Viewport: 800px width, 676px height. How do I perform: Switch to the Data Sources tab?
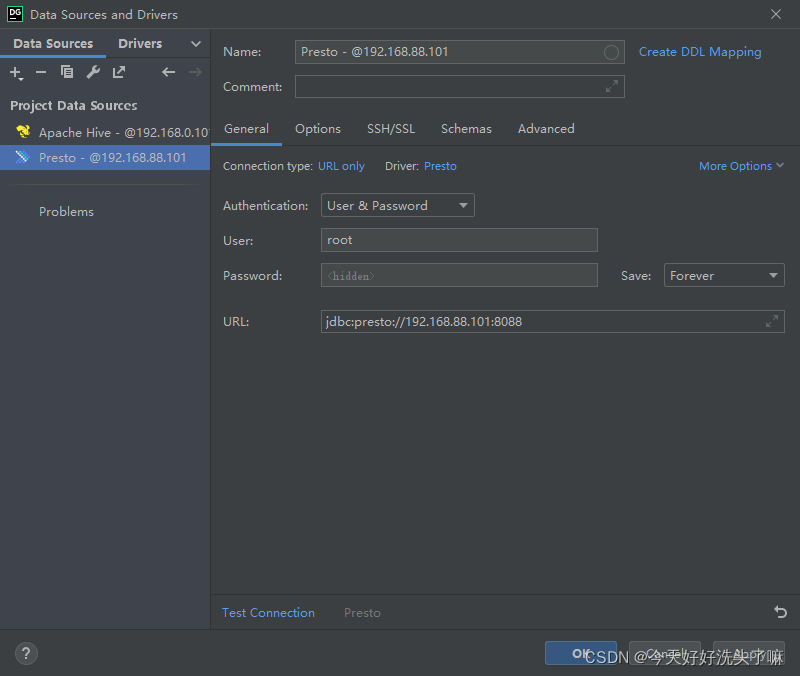[53, 44]
